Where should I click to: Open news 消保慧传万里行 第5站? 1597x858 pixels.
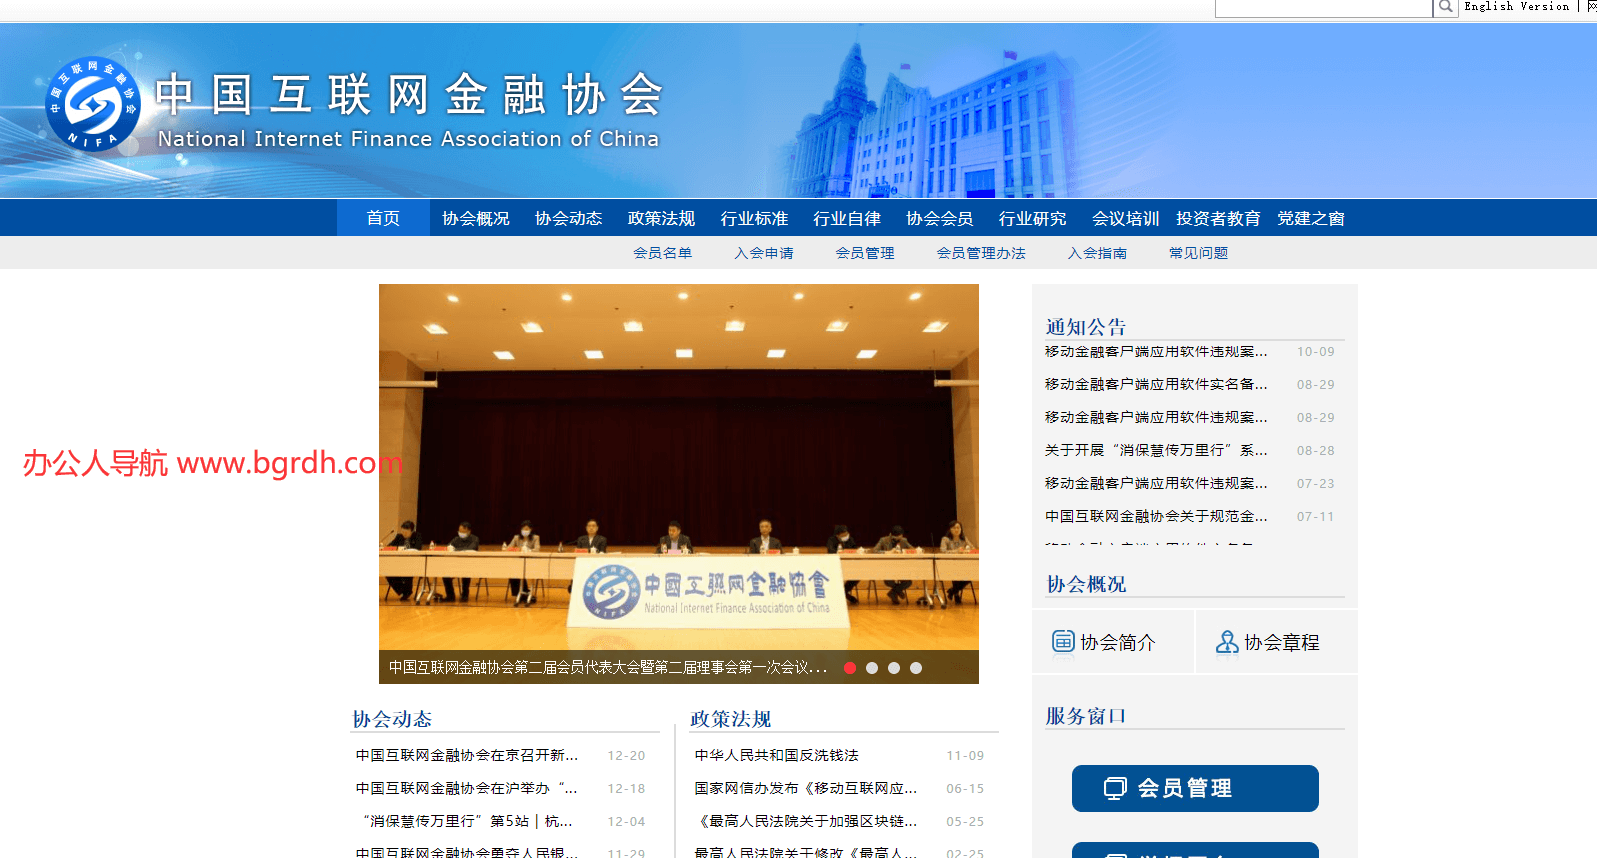(467, 821)
